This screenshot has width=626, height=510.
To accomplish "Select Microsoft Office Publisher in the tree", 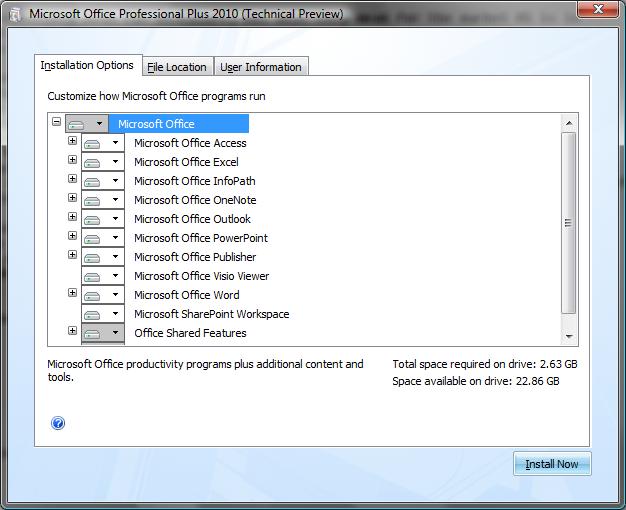I will tap(195, 257).
